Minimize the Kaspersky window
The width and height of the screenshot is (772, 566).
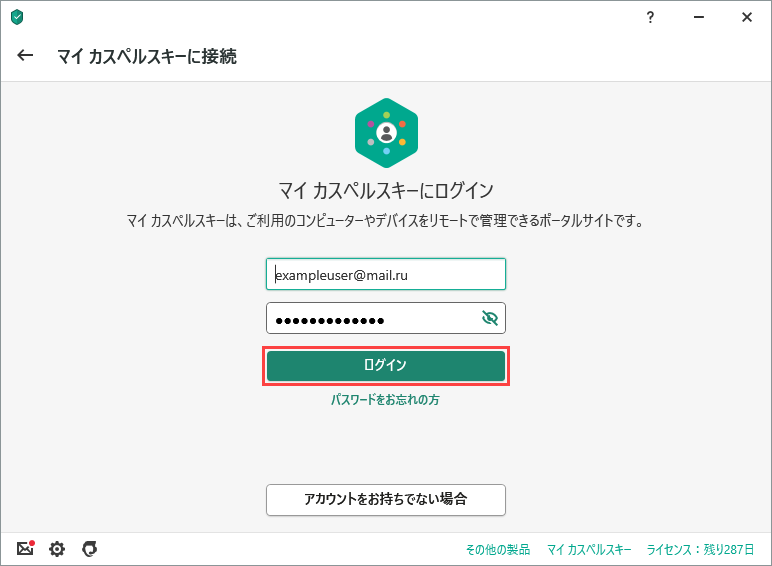click(699, 18)
